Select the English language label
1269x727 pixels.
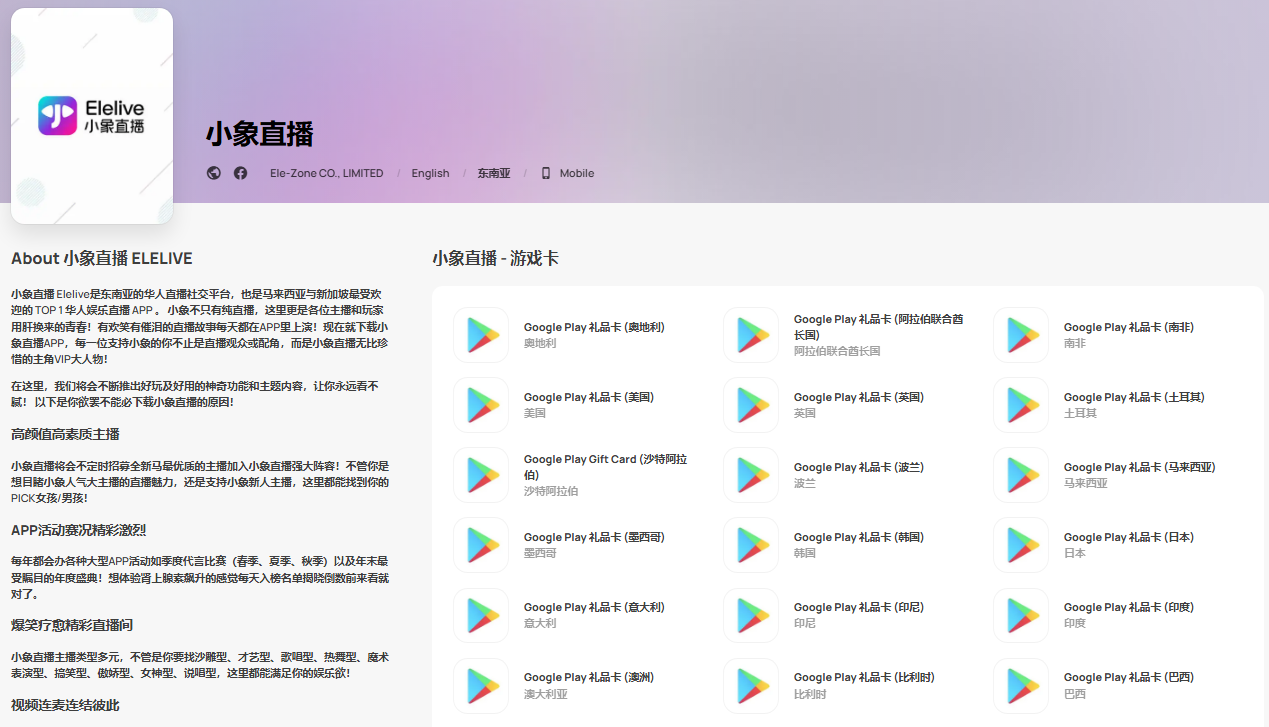tap(430, 173)
